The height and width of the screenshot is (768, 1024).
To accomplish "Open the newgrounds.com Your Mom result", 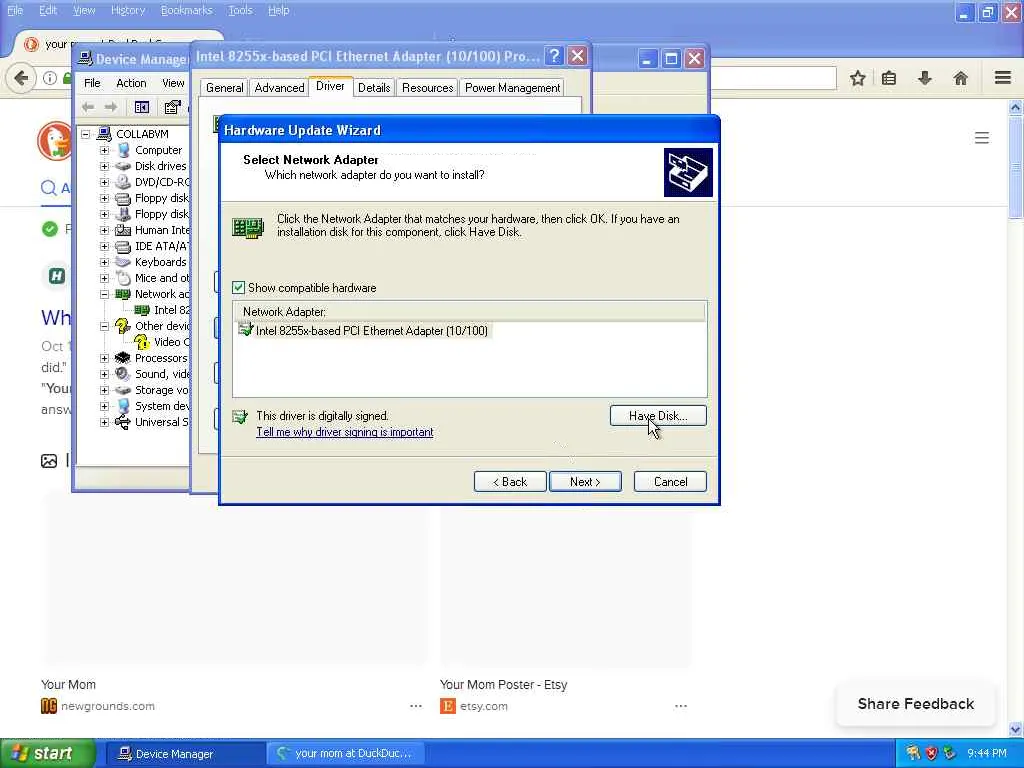I will pos(69,684).
